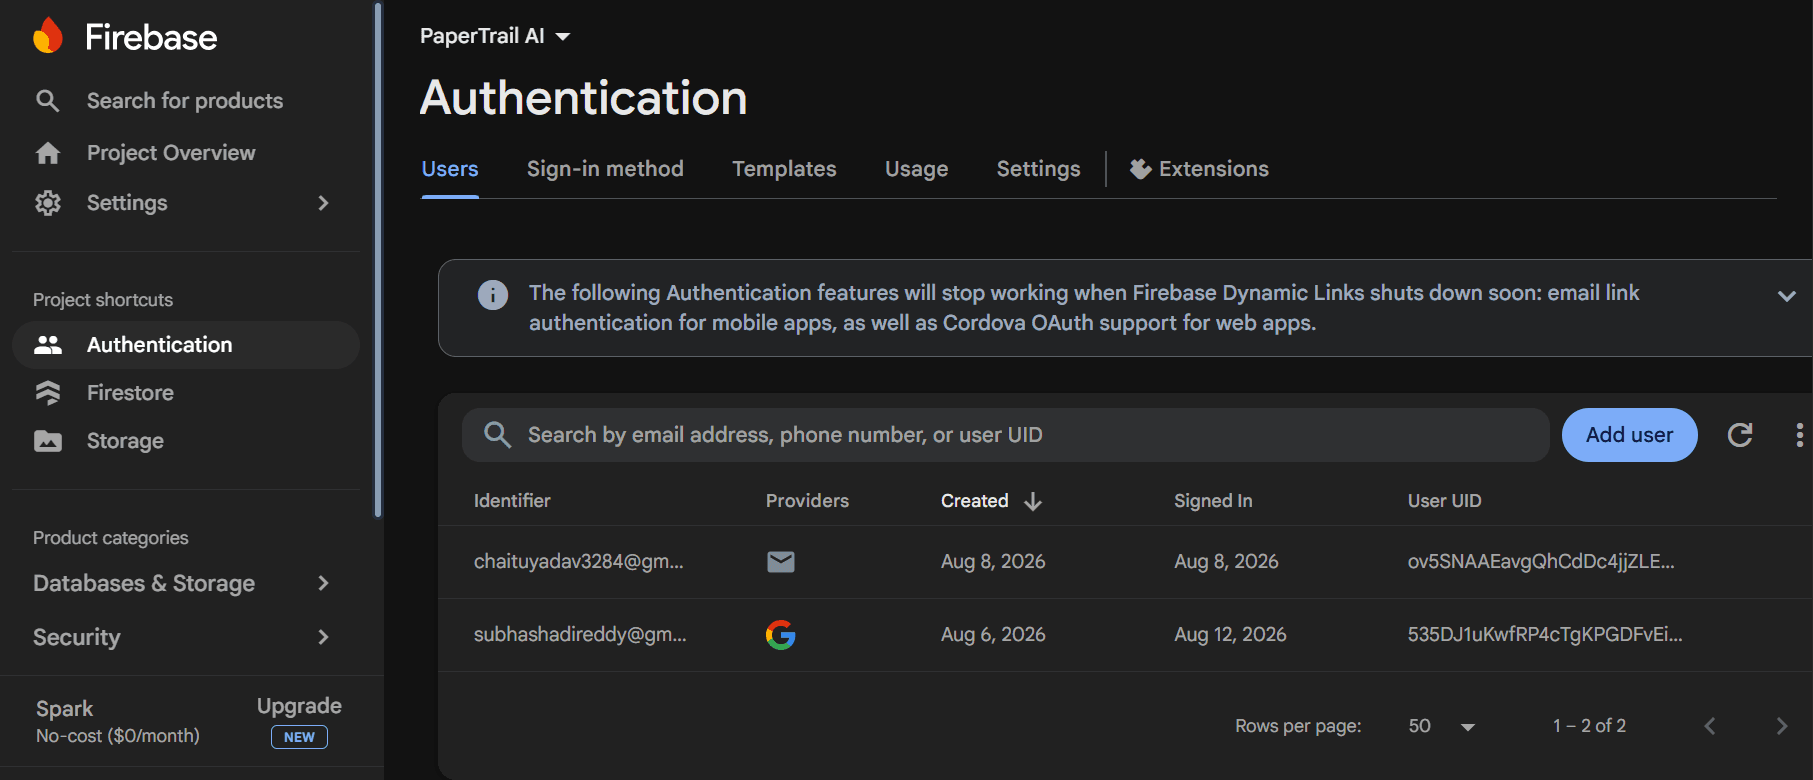Screen dimensions: 1813x780
Task: Click the Signed In column header
Action: click(1213, 501)
